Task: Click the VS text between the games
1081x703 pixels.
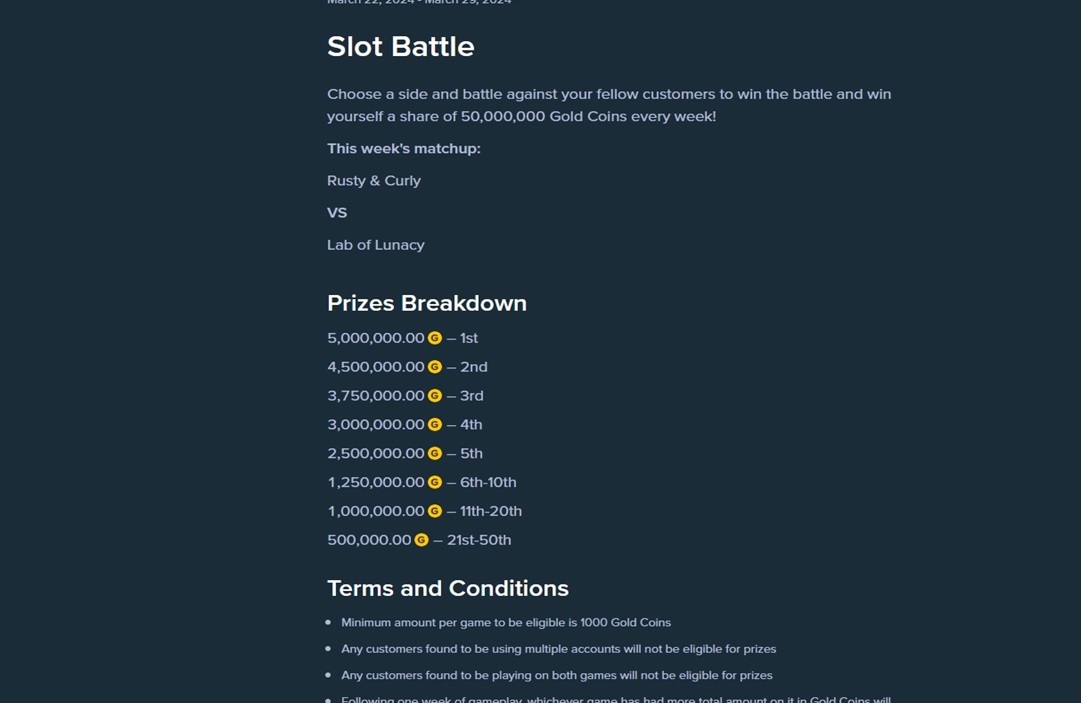Action: [x=337, y=212]
